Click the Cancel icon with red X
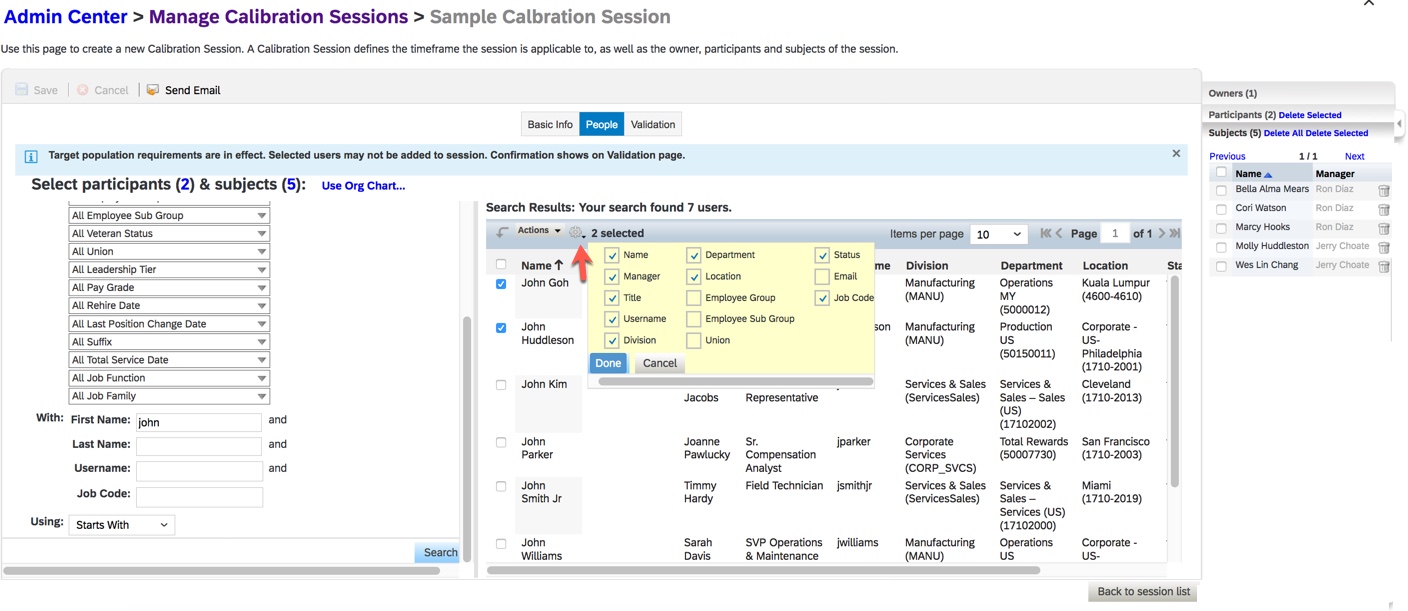 [82, 89]
